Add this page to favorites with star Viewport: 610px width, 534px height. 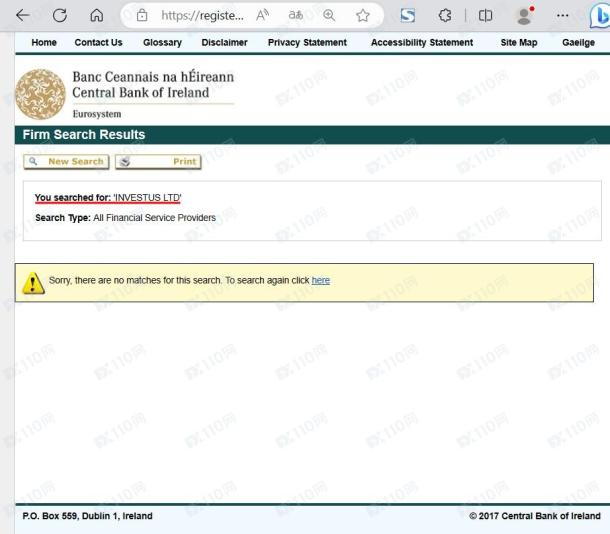pos(363,16)
